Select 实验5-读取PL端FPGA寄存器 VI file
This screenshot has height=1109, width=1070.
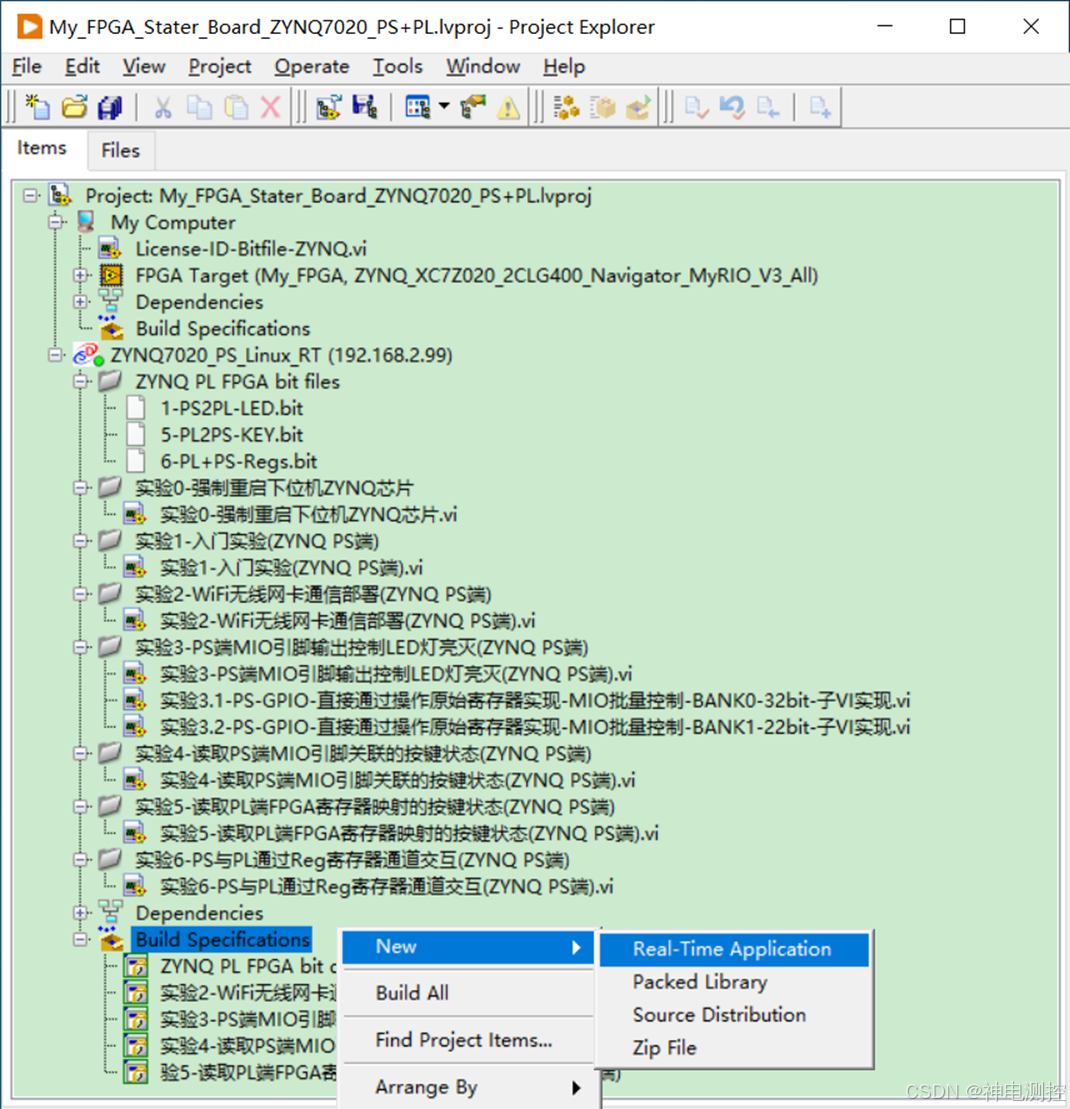(409, 834)
